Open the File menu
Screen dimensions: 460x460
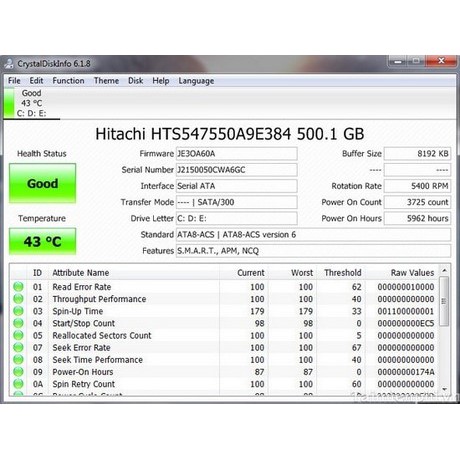14,81
